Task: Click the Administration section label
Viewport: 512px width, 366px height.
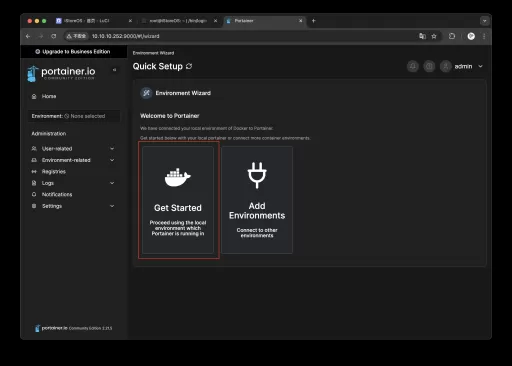Action: point(49,134)
